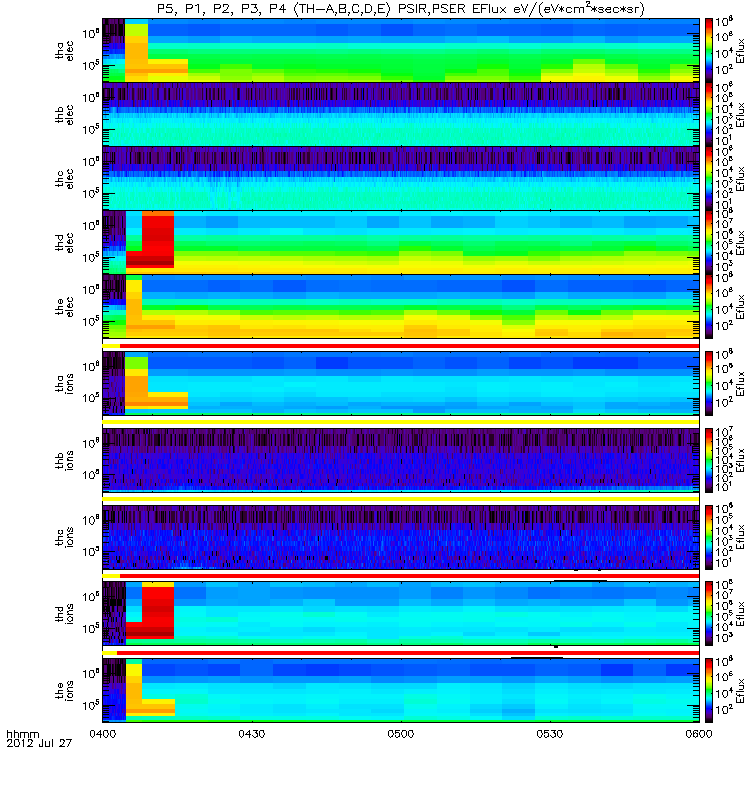Click the Eflux label next to the ions color bar
This screenshot has height=800, width=750.
(x=740, y=690)
